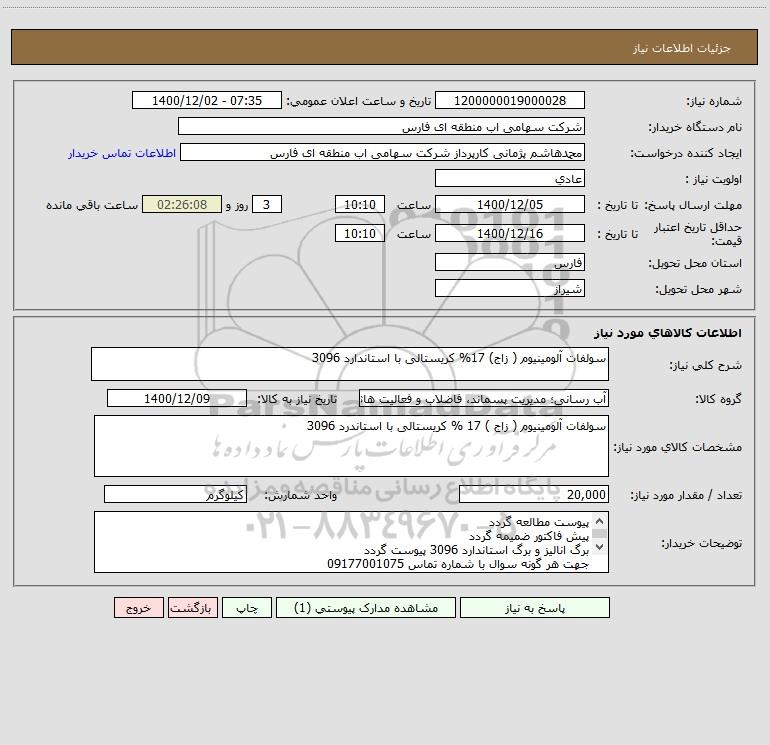Click price validity date 1400/12/16
Image resolution: width=770 pixels, height=745 pixels.
coord(510,233)
